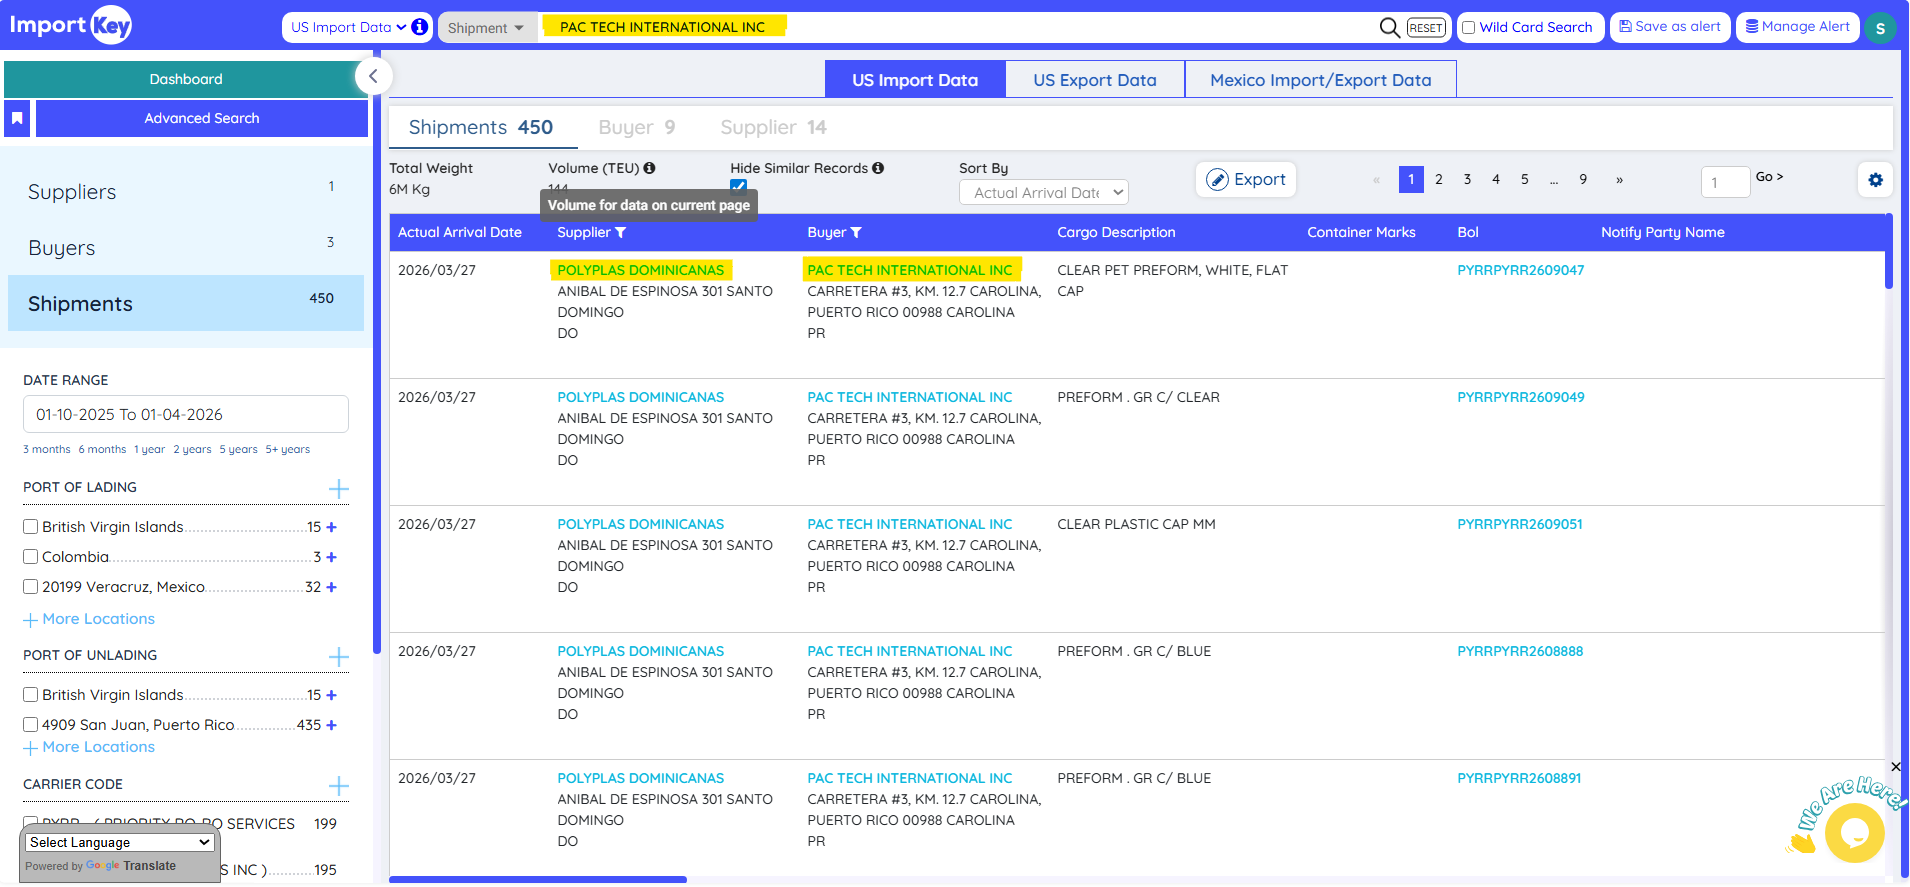
Task: Click the Supplier column filter icon
Action: click(621, 233)
